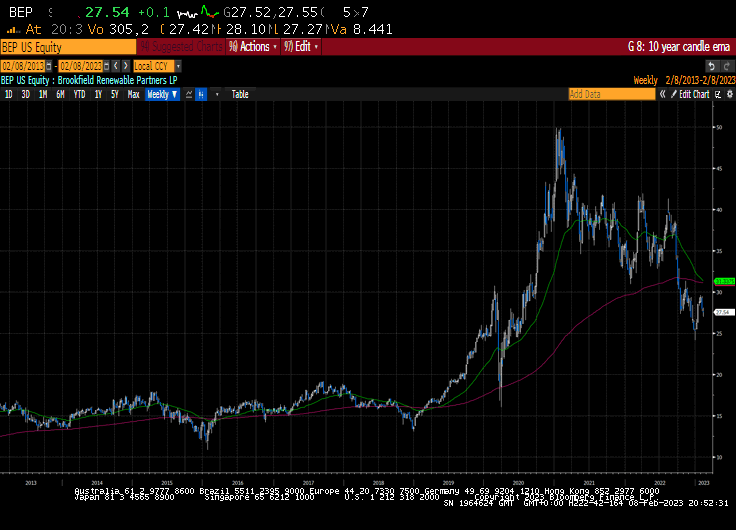Select the 1D range tab
This screenshot has height=530, width=736.
(8, 94)
